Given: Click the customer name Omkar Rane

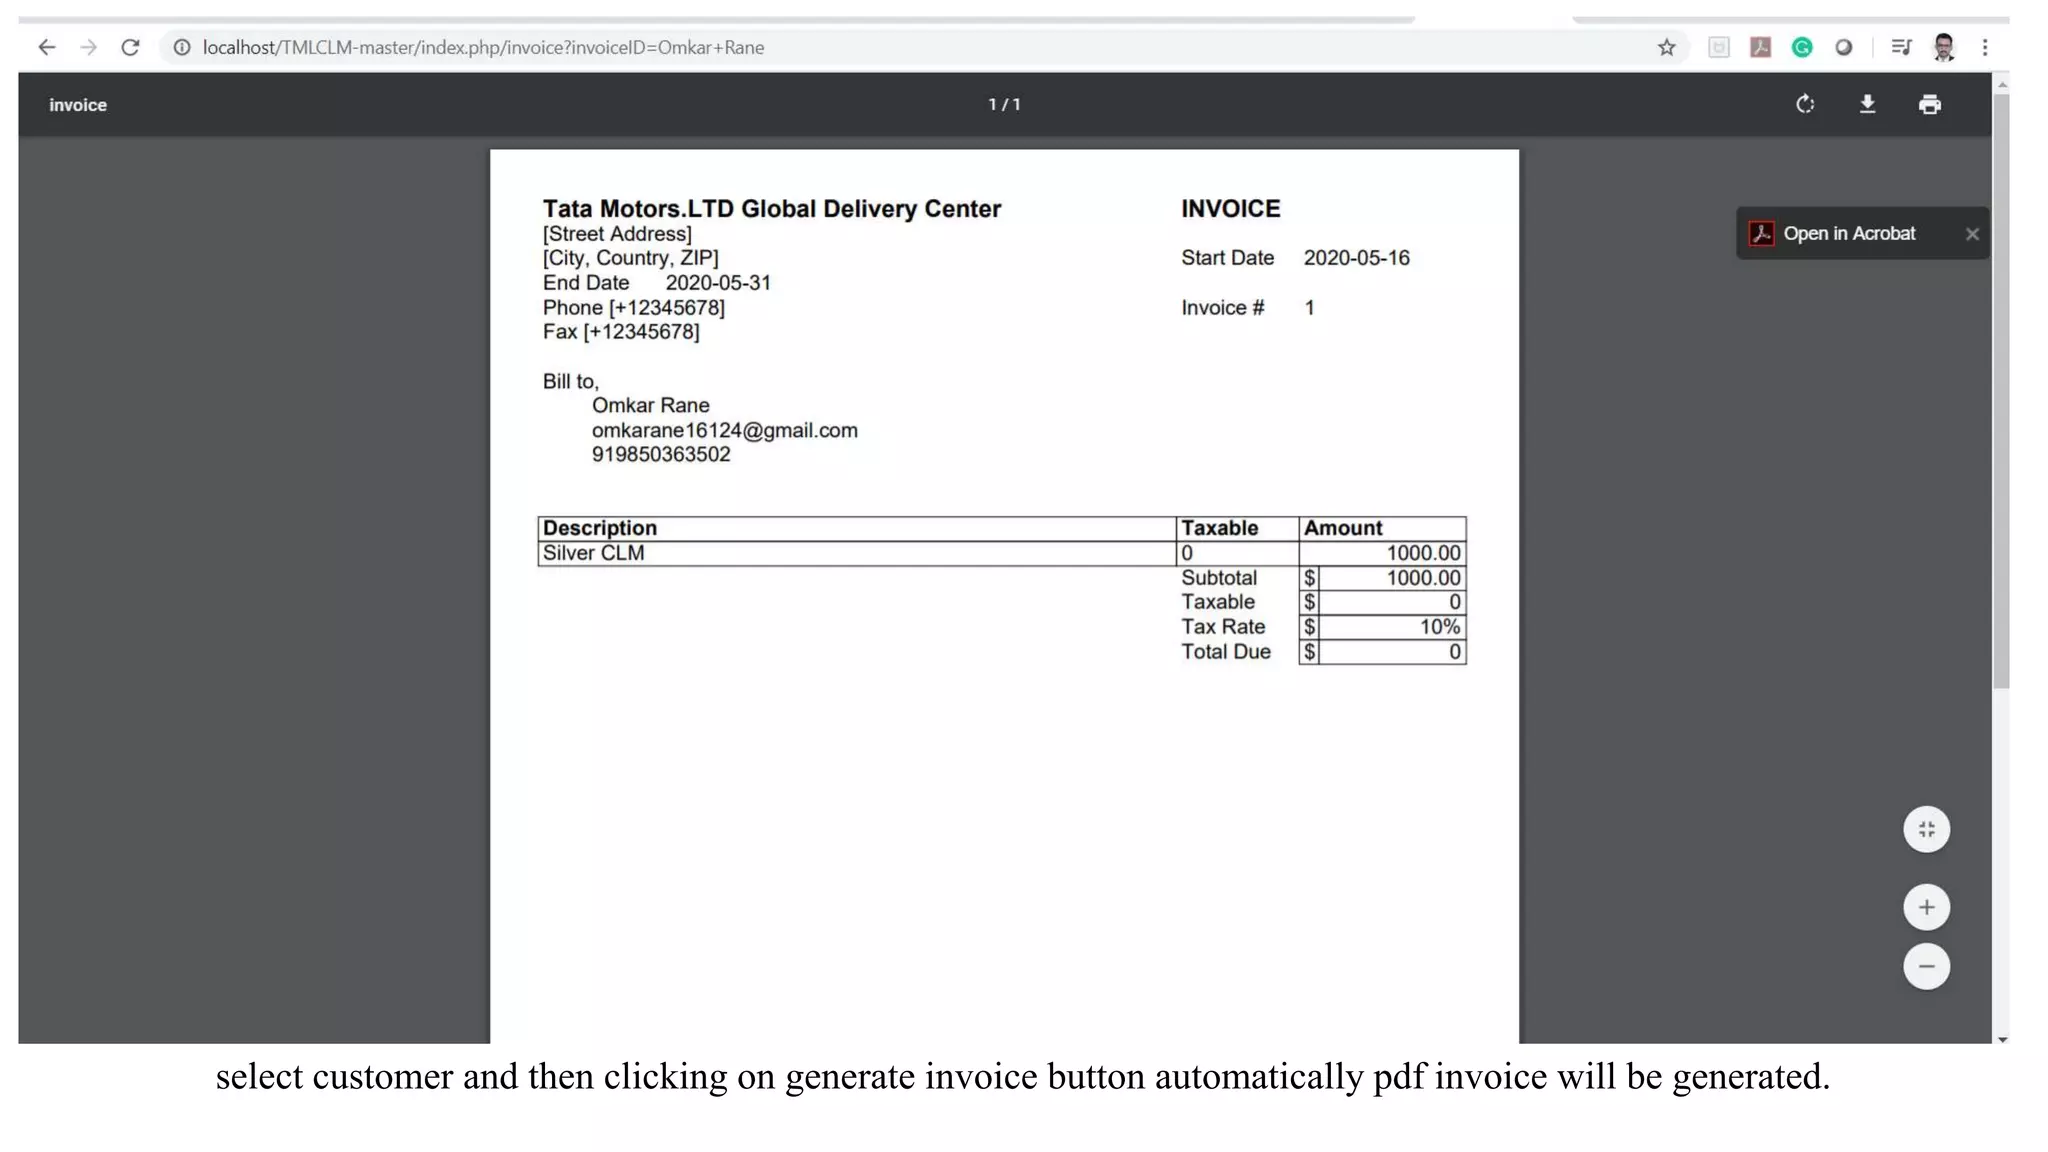Looking at the screenshot, I should (x=650, y=405).
